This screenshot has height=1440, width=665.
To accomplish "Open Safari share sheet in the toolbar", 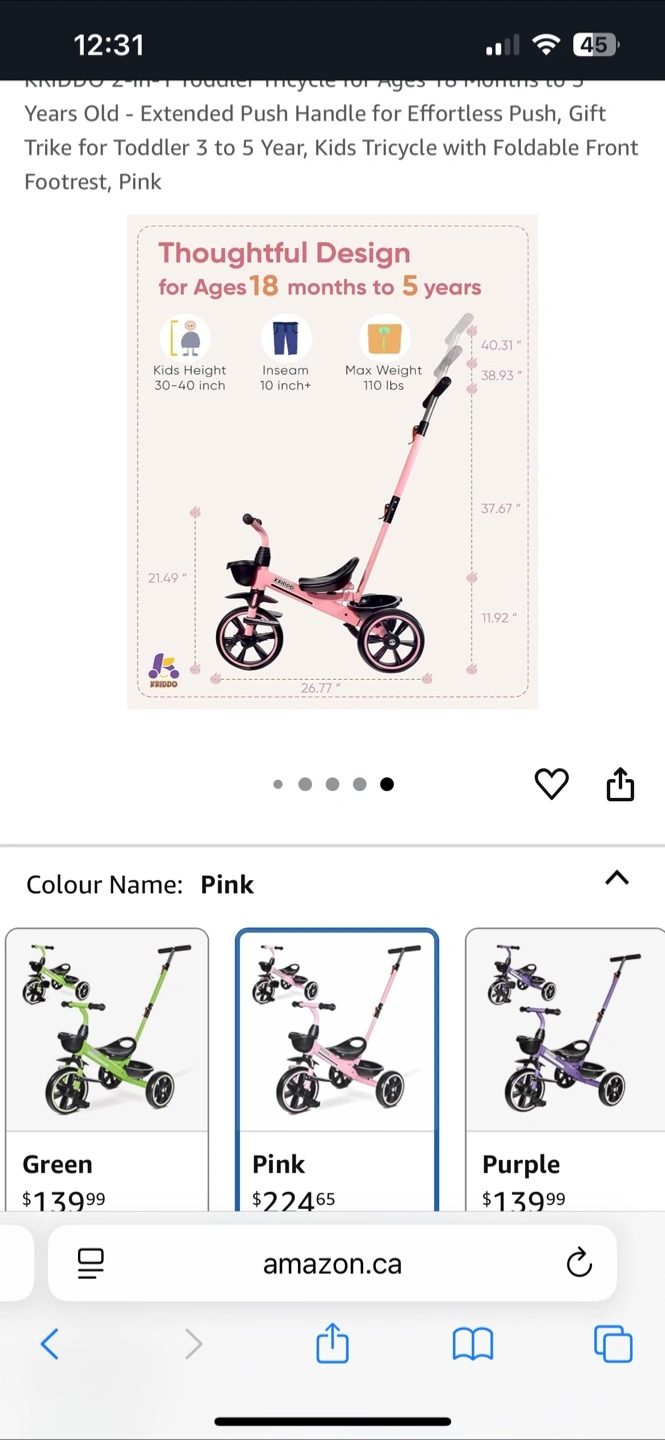I will pos(332,1342).
